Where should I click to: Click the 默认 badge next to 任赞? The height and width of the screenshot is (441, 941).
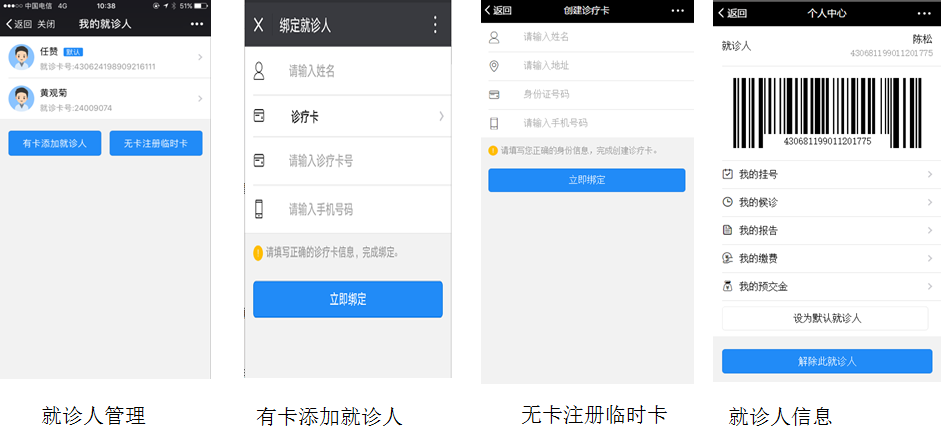[x=73, y=52]
